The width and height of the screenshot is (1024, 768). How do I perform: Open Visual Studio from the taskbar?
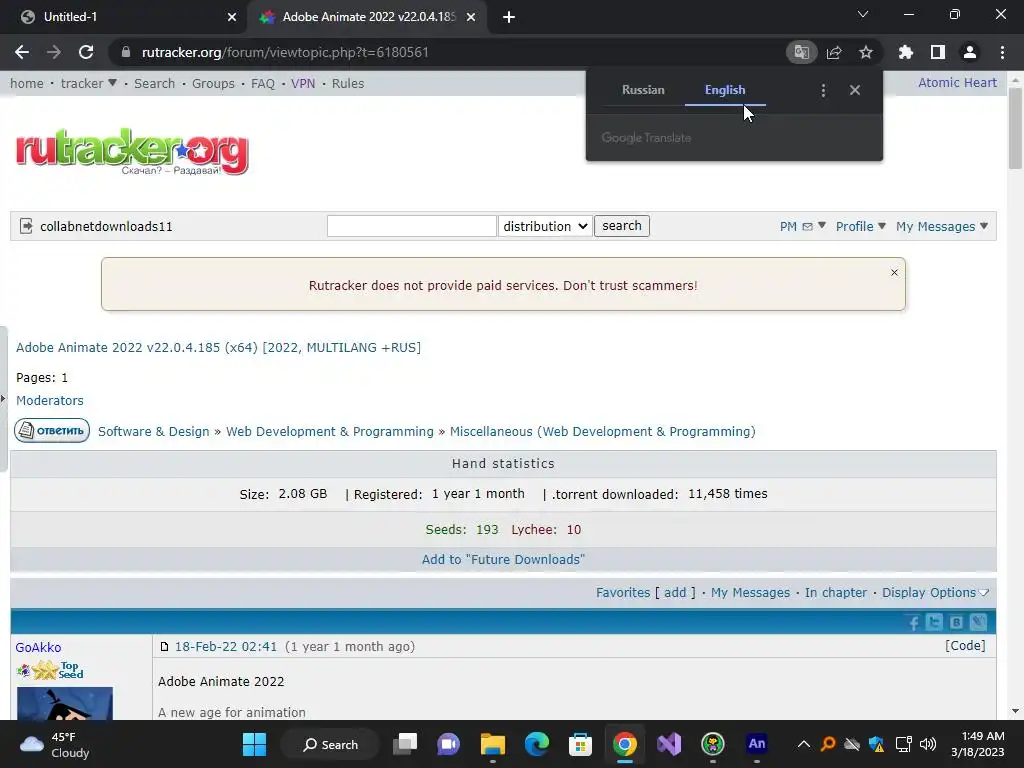[x=669, y=744]
